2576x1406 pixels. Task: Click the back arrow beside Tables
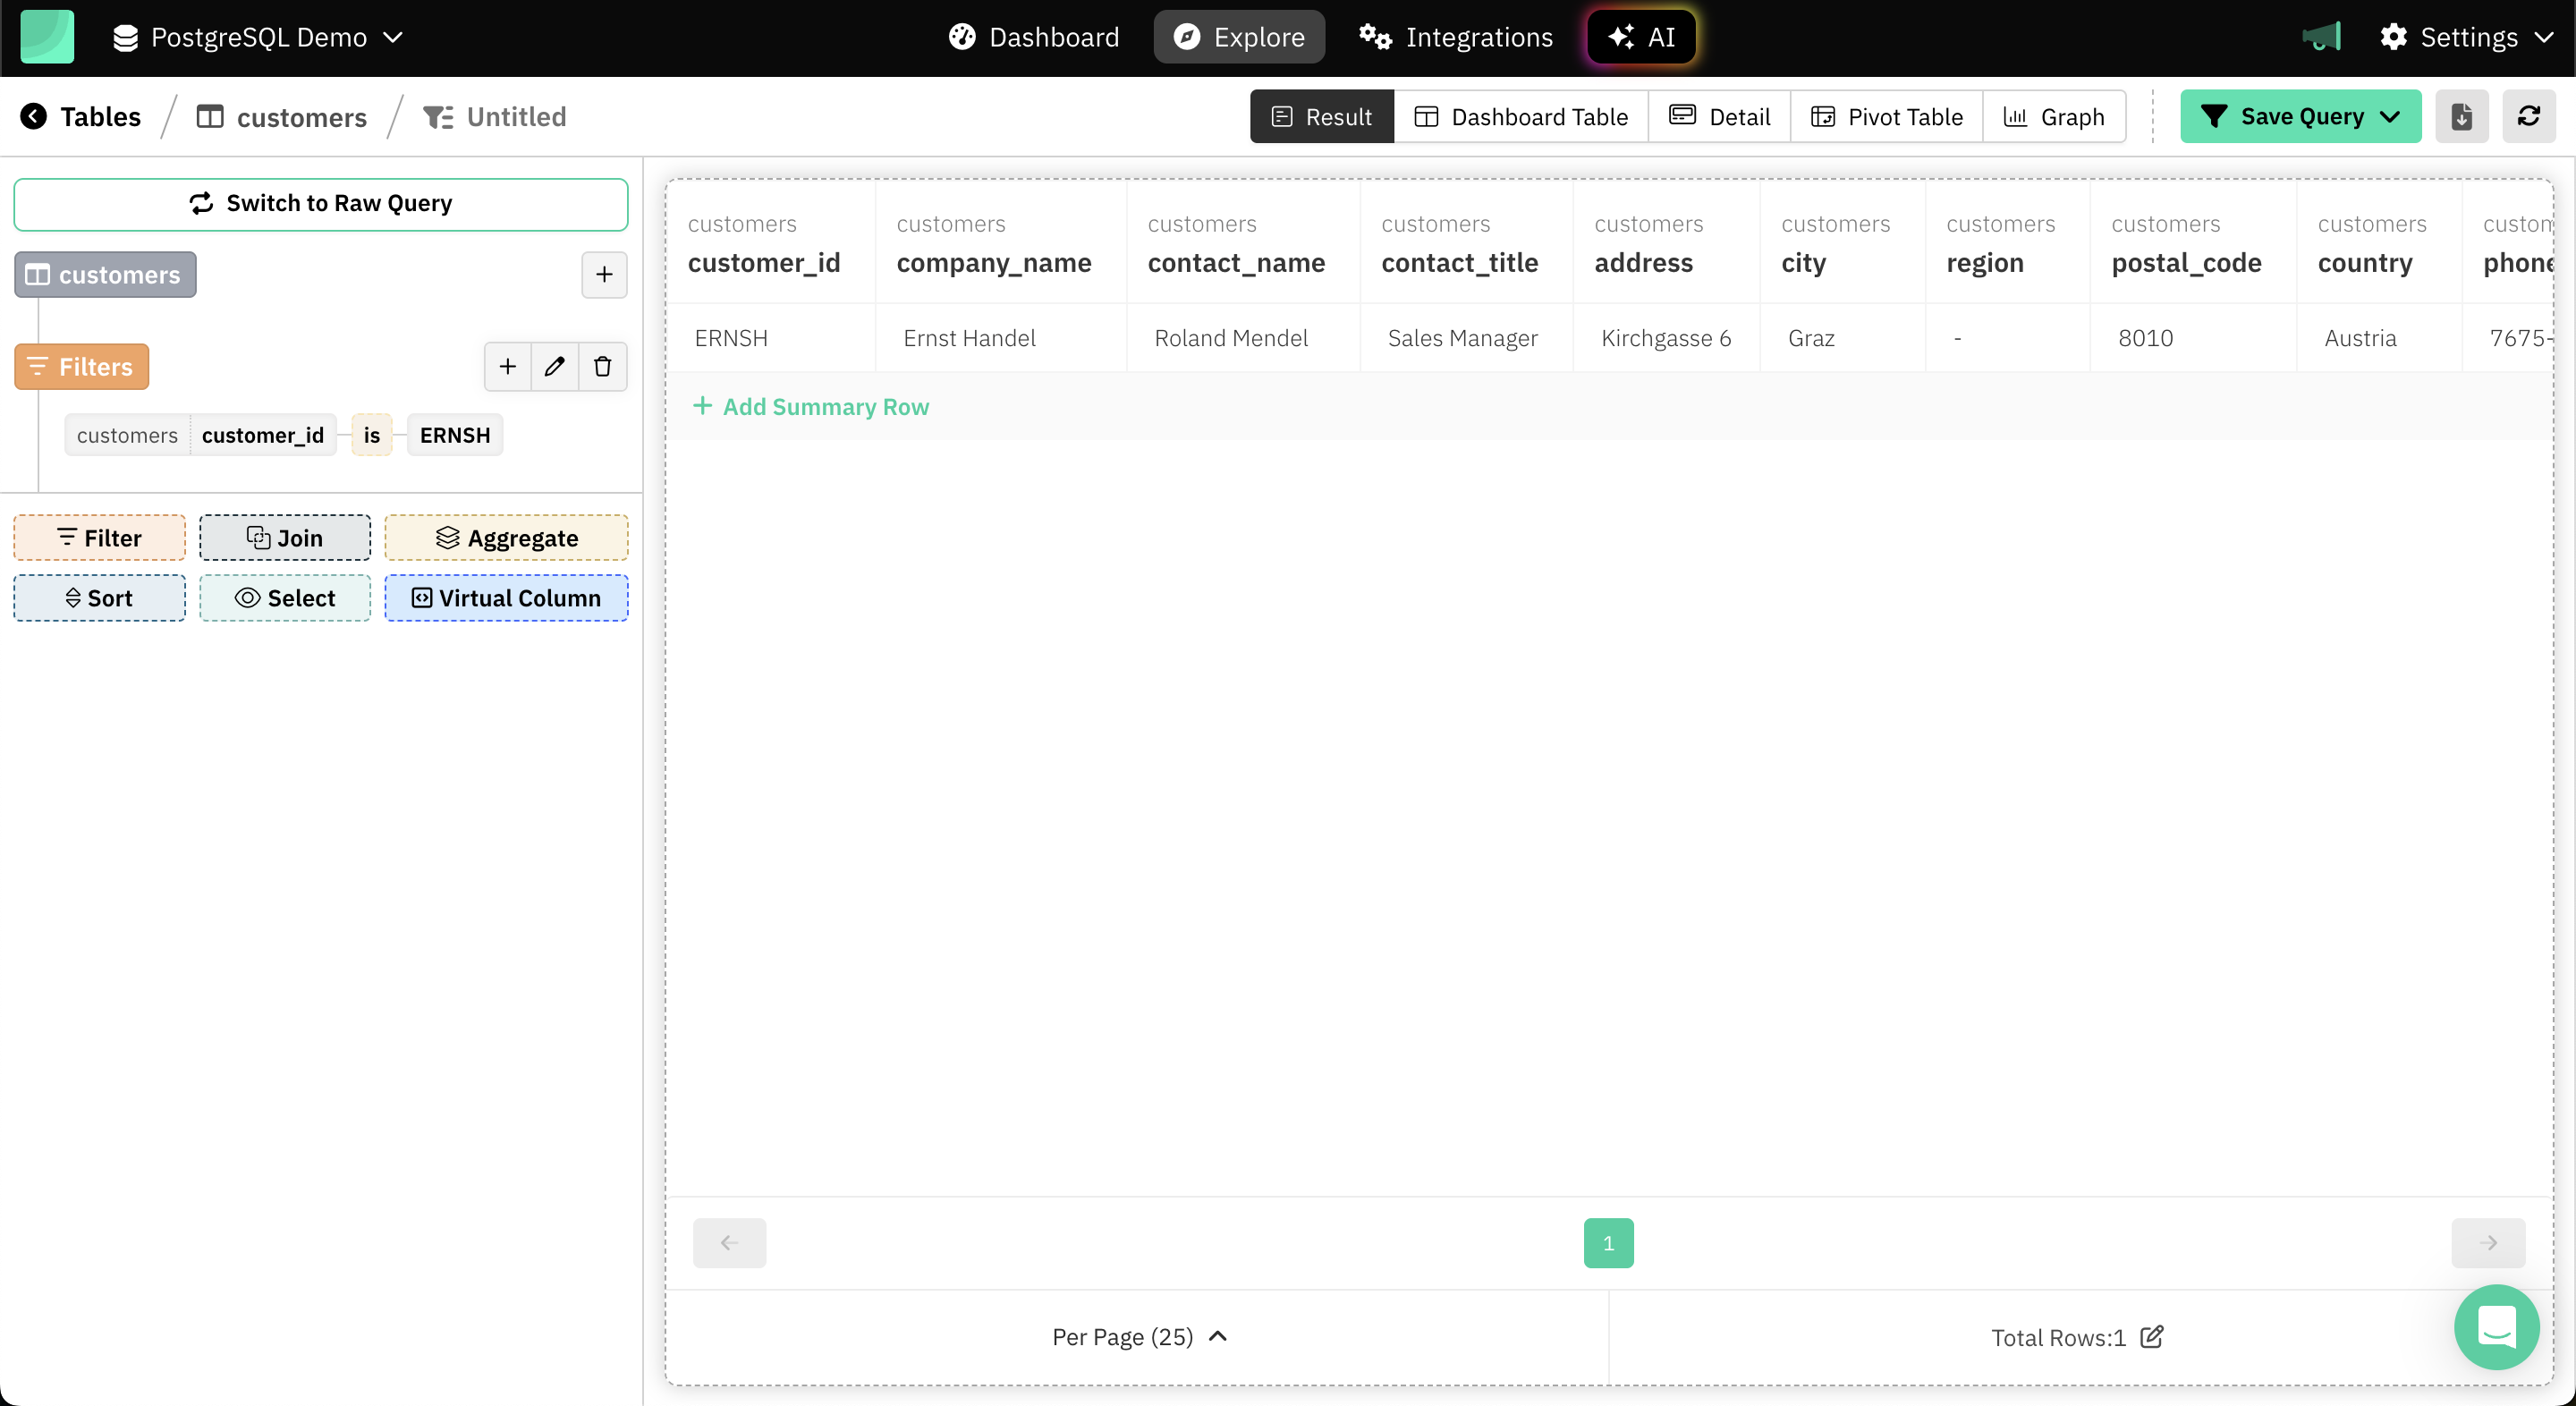[x=33, y=117]
